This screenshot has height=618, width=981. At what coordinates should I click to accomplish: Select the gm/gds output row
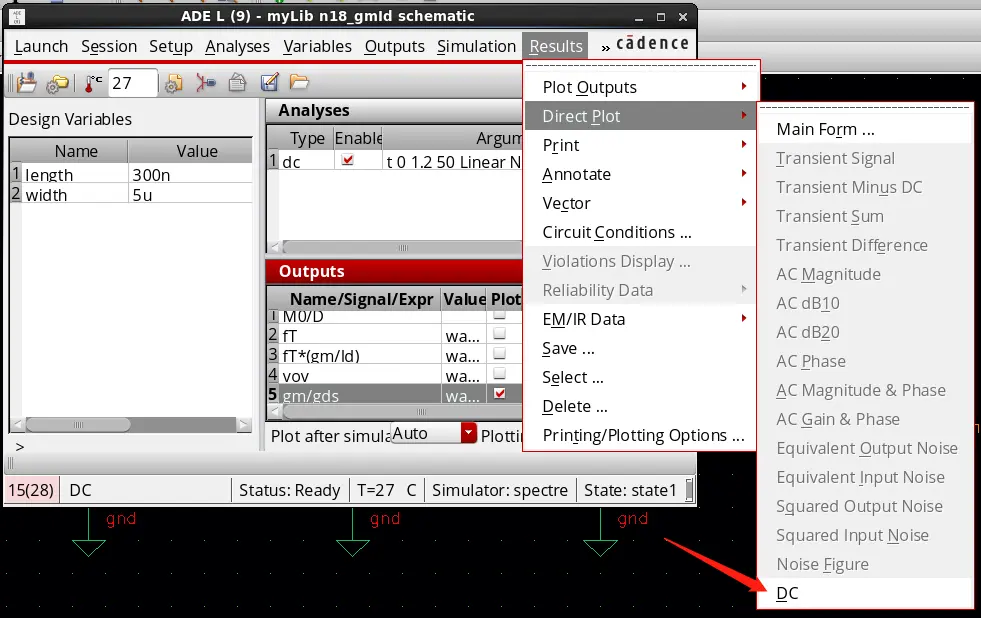coord(395,395)
